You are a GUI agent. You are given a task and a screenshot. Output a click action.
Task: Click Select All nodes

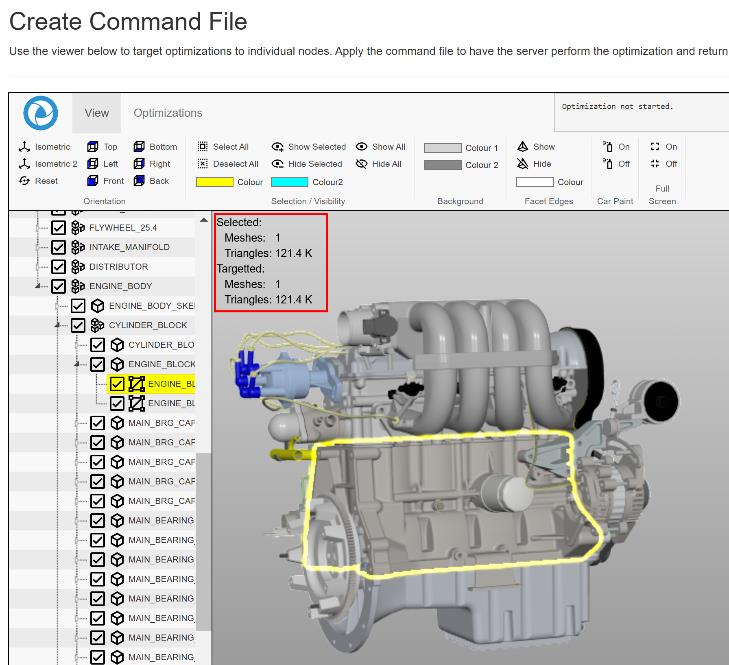point(223,147)
